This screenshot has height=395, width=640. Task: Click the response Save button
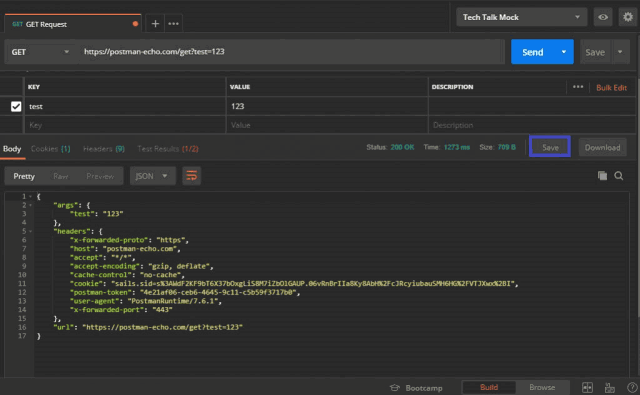click(x=550, y=147)
